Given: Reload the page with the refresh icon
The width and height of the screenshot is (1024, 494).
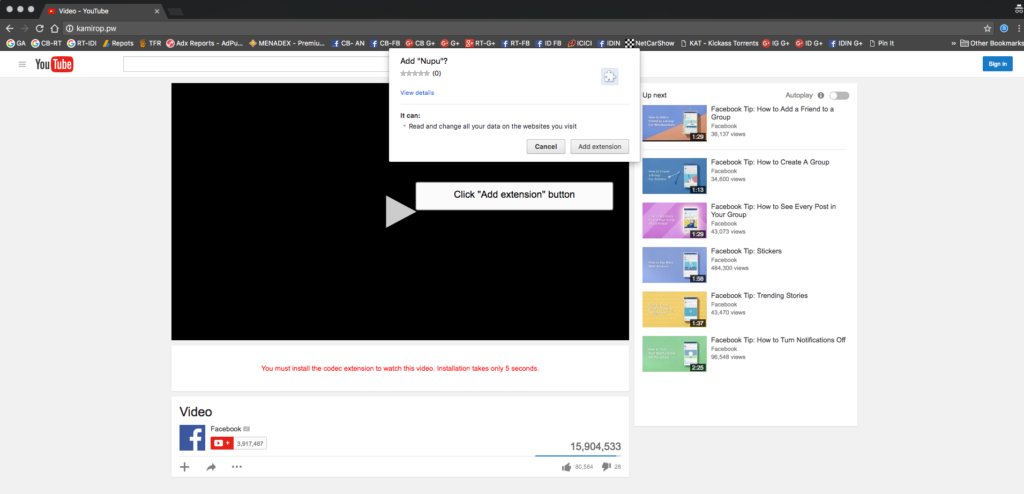Looking at the screenshot, I should [x=40, y=29].
